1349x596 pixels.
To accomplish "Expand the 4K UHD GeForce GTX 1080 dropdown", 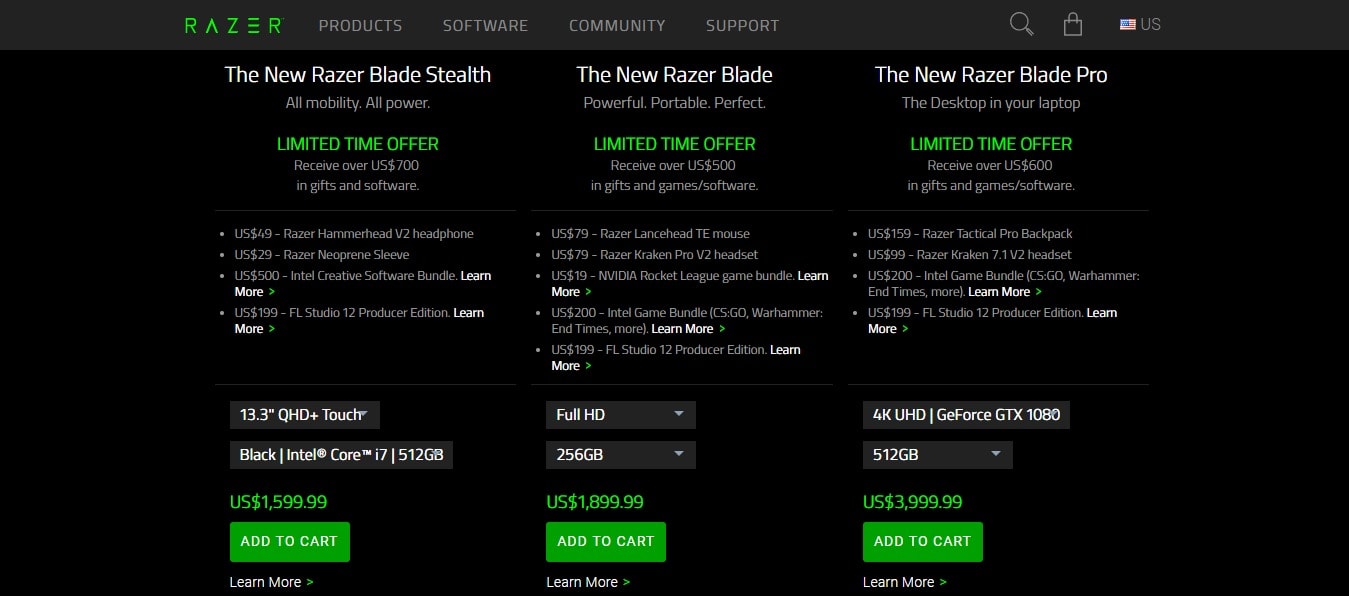I will coord(966,415).
